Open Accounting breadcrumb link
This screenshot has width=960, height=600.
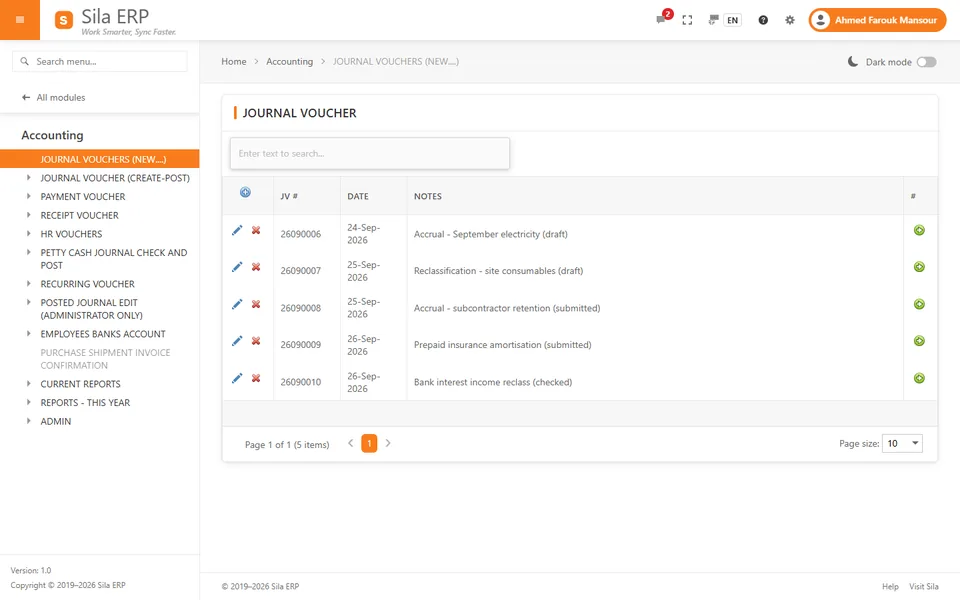290,62
